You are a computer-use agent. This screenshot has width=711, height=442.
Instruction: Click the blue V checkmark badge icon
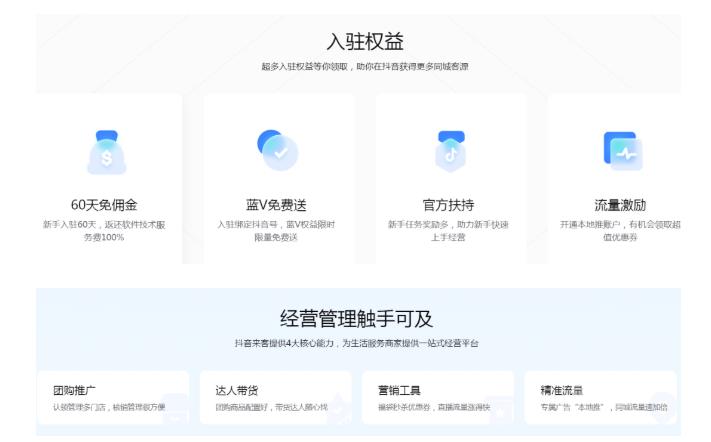pyautogui.click(x=277, y=149)
